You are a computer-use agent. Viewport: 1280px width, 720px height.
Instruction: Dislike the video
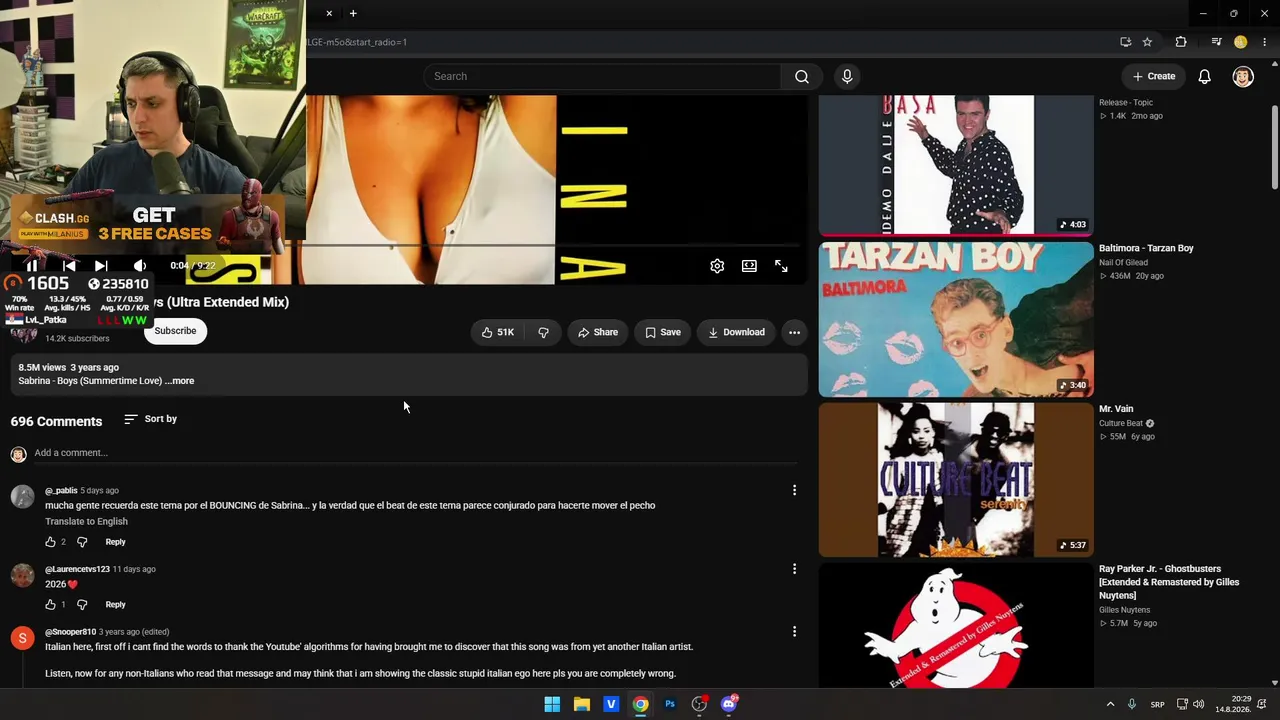(543, 332)
